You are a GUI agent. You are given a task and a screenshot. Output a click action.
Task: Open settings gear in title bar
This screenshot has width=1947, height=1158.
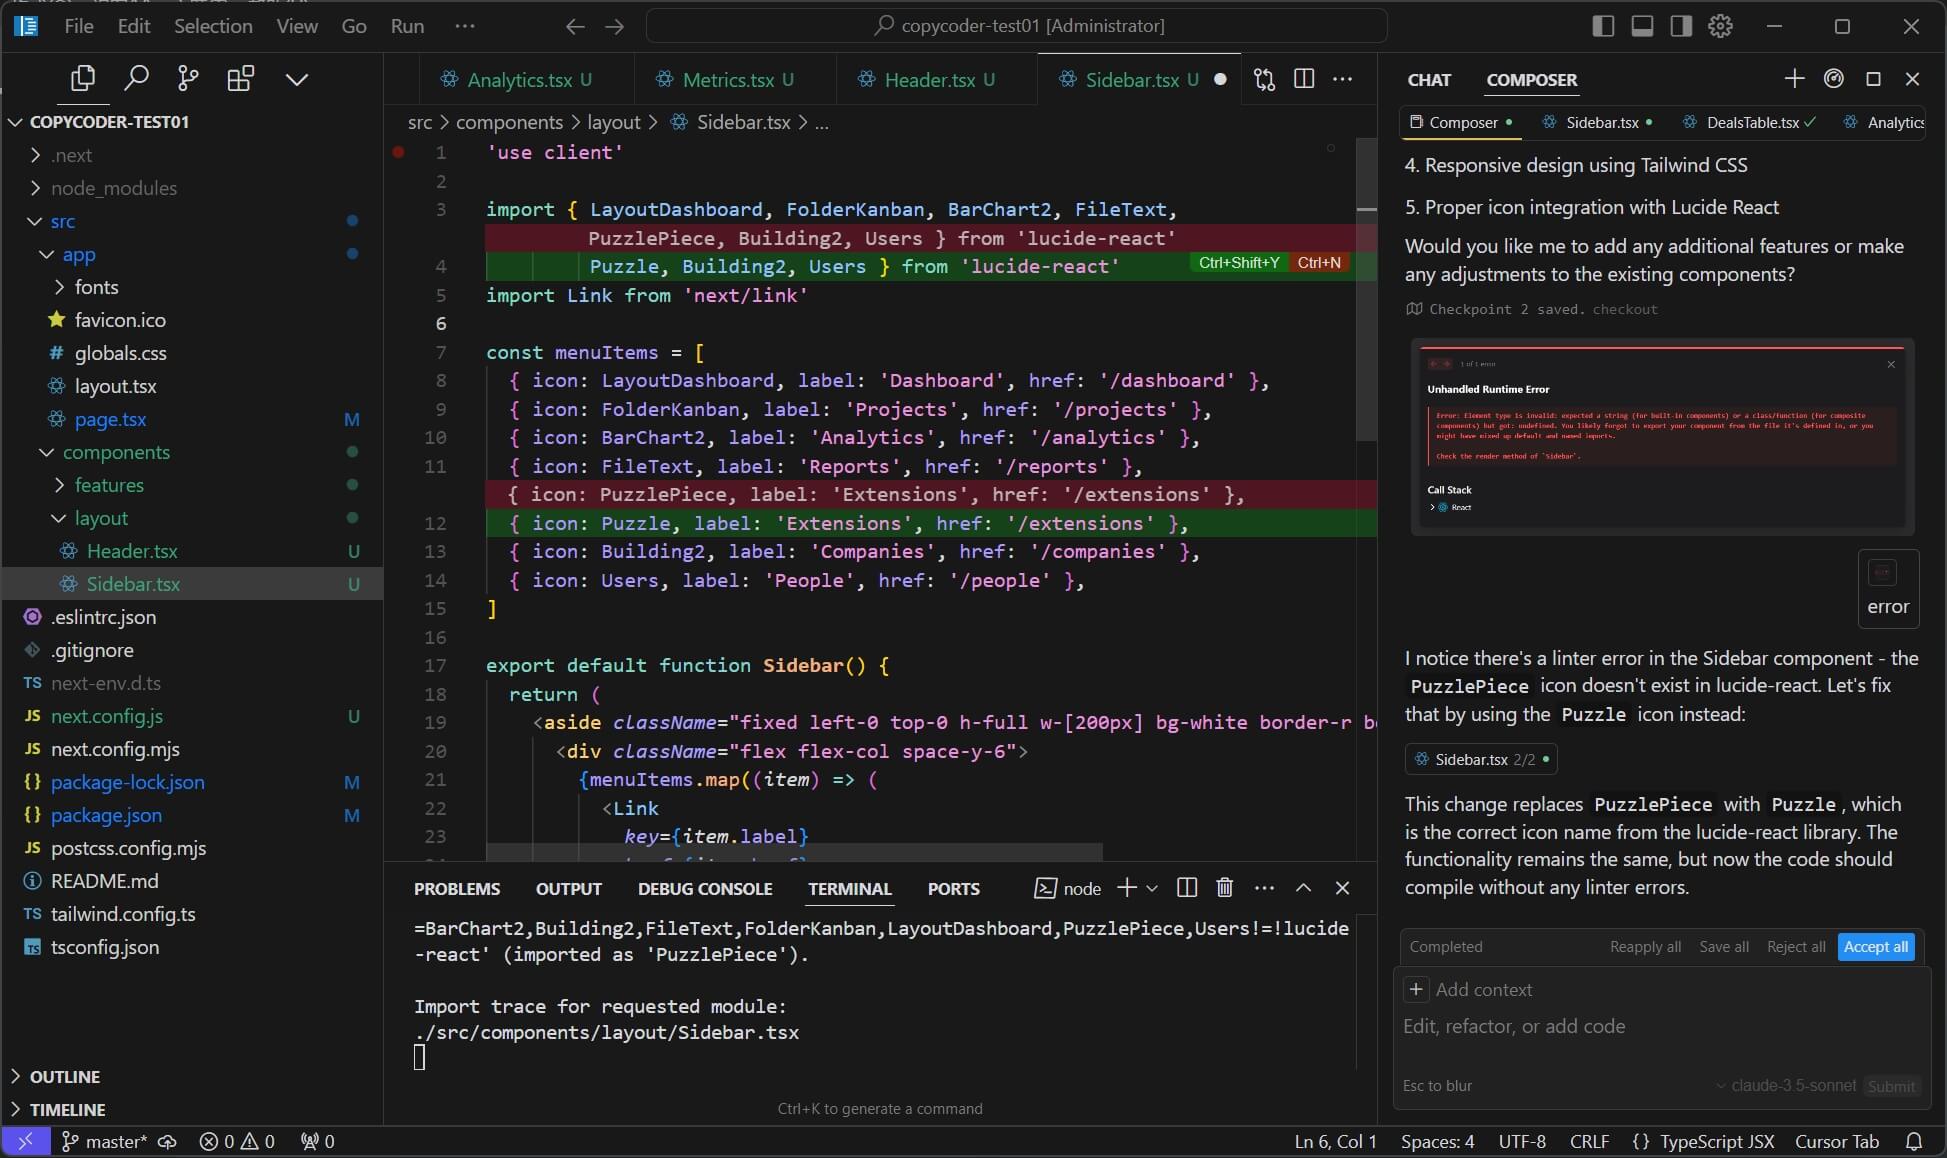coord(1720,26)
